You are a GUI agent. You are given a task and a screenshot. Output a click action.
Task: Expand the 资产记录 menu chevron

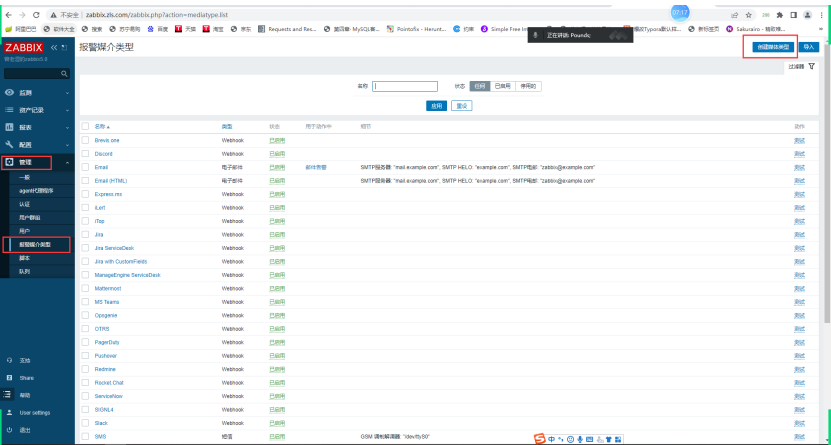click(x=67, y=110)
